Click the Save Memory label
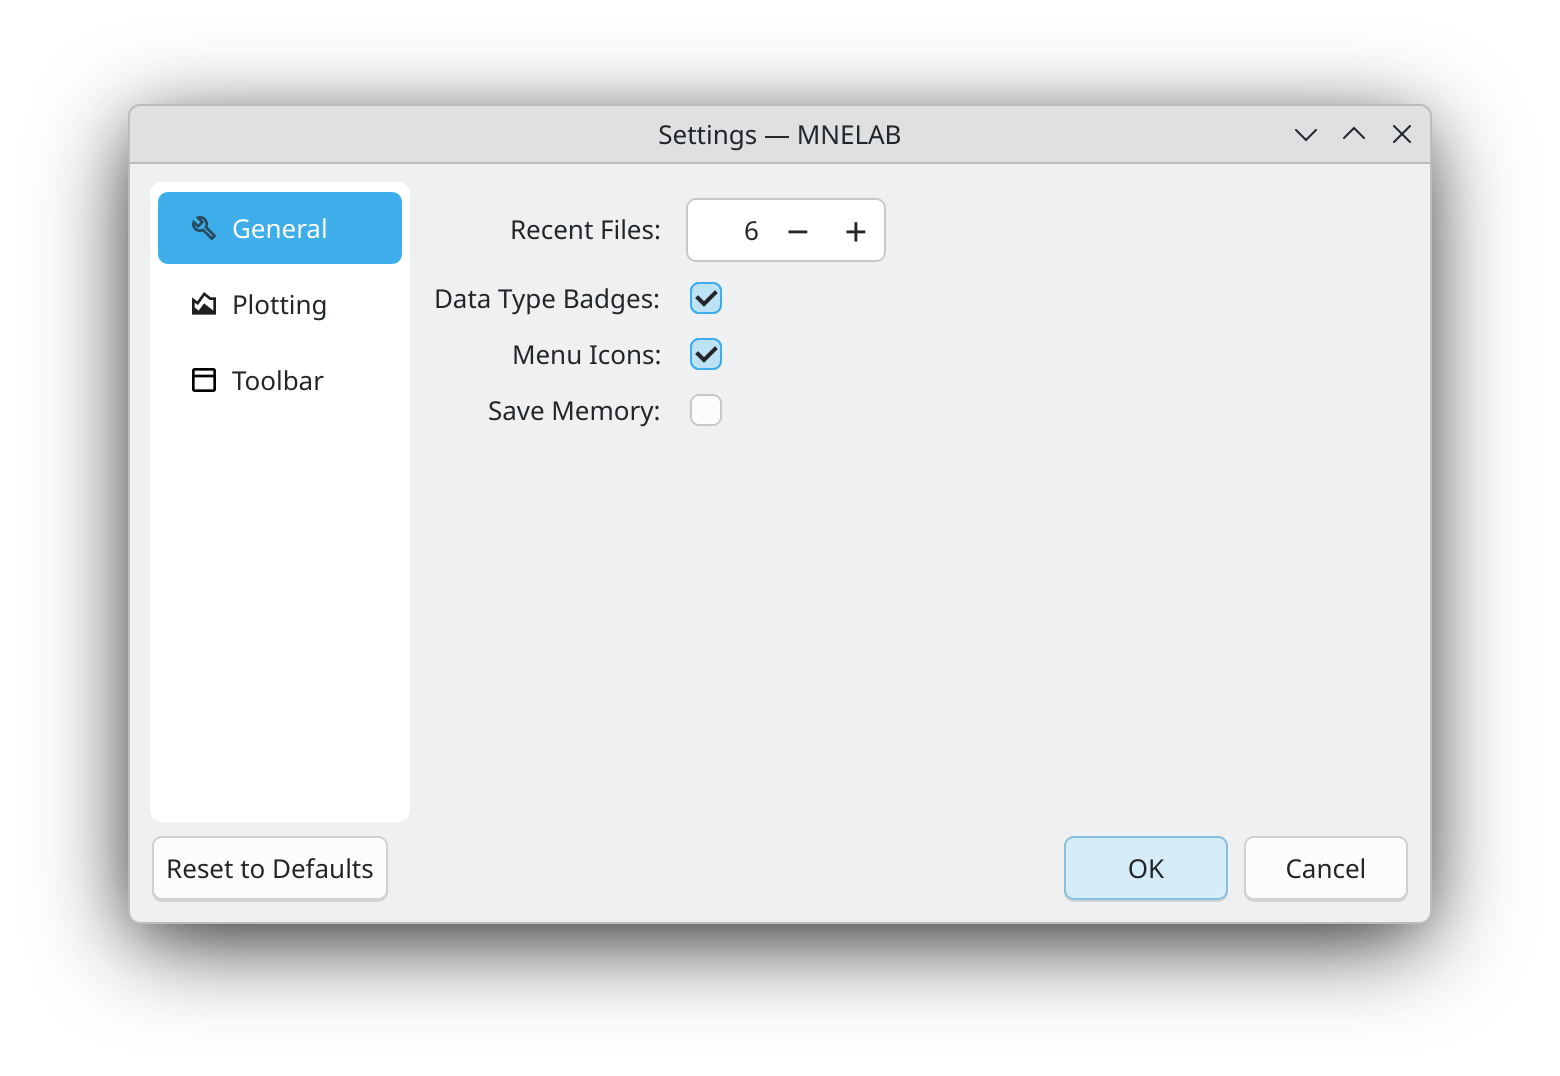The height and width of the screenshot is (1076, 1560). point(574,411)
